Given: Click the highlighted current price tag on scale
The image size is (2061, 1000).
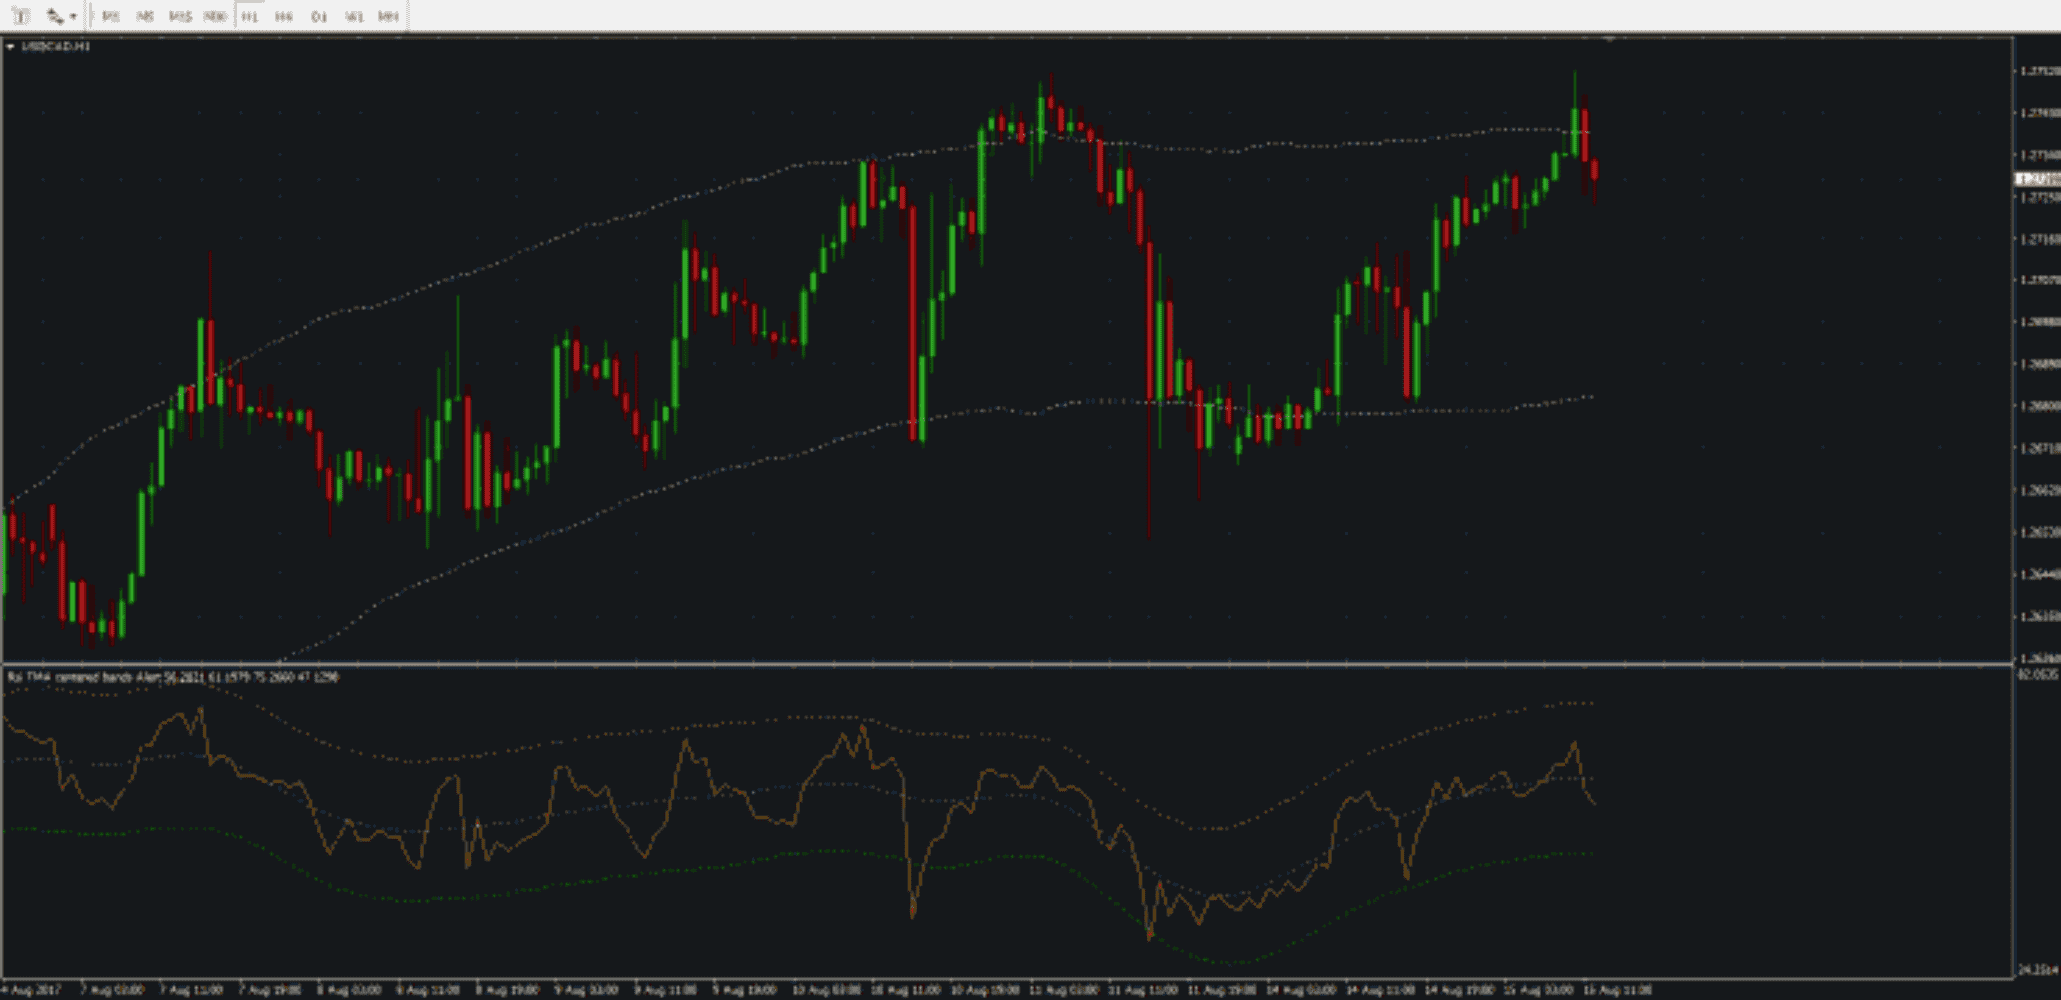Looking at the screenshot, I should [x=2036, y=179].
